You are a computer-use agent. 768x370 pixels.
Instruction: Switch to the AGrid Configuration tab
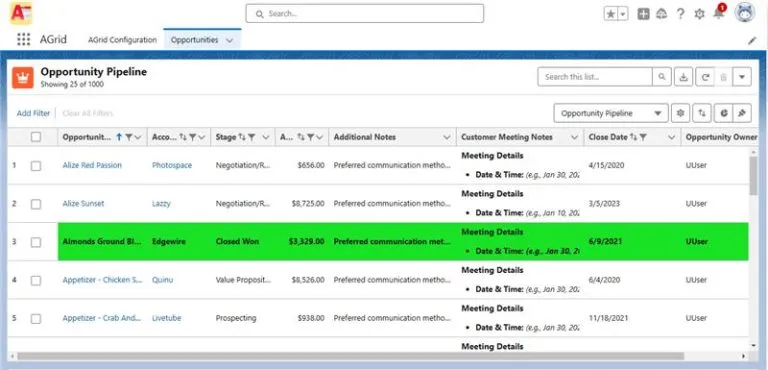(x=122, y=40)
